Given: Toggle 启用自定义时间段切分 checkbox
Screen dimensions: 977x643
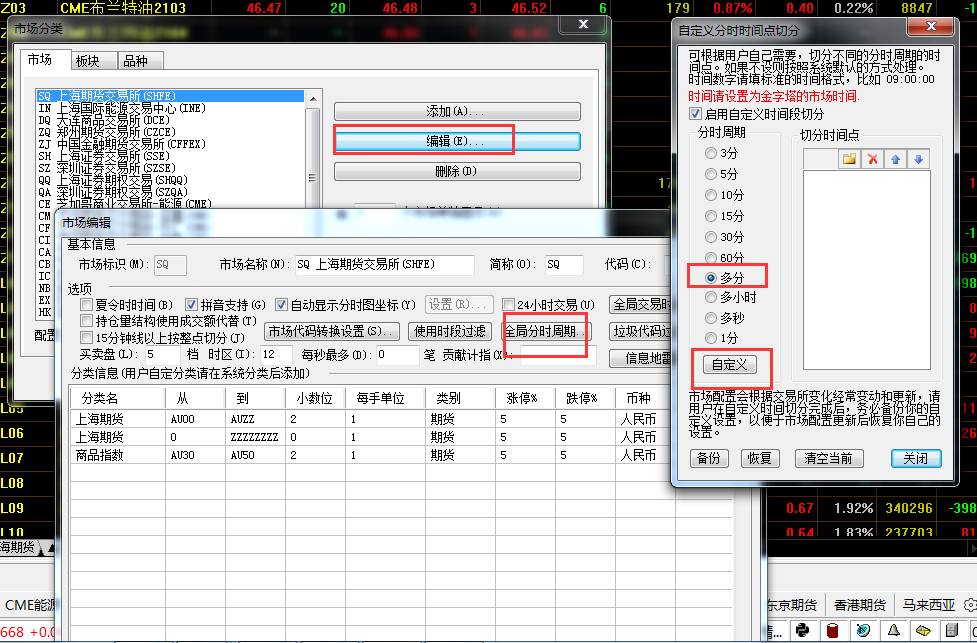Looking at the screenshot, I should tap(696, 114).
